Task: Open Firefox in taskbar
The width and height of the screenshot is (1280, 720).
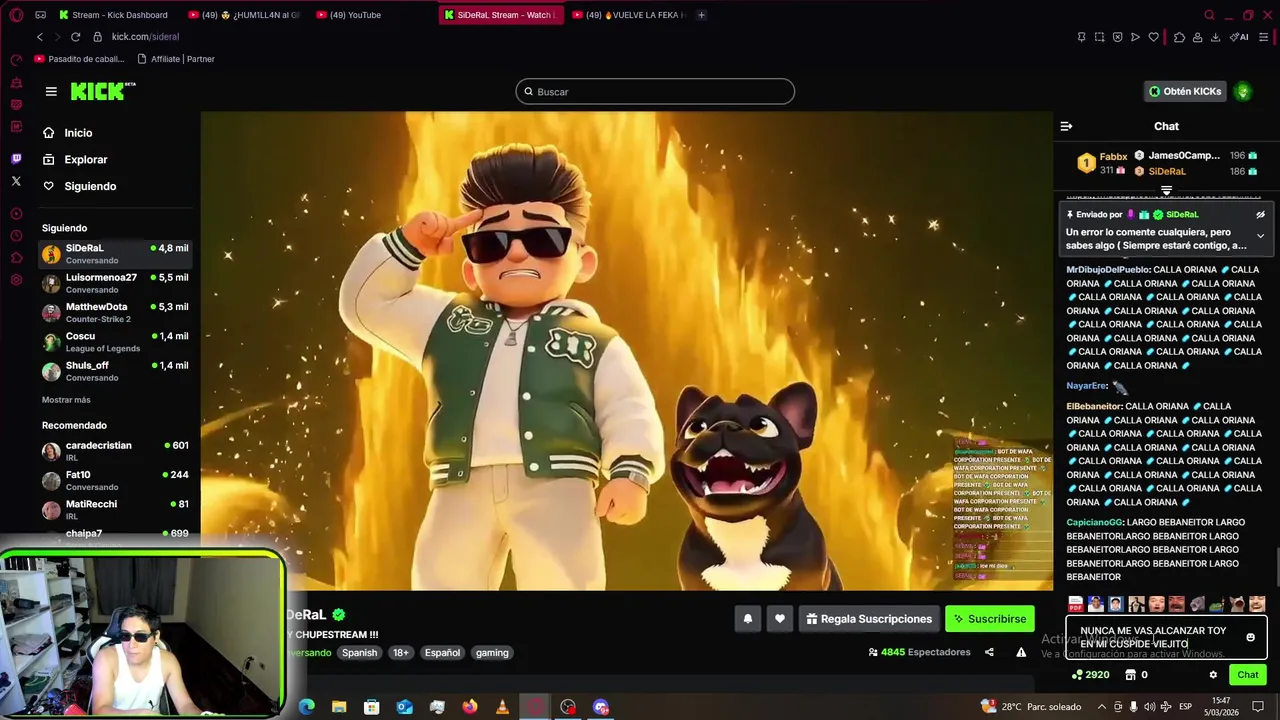Action: [x=470, y=707]
